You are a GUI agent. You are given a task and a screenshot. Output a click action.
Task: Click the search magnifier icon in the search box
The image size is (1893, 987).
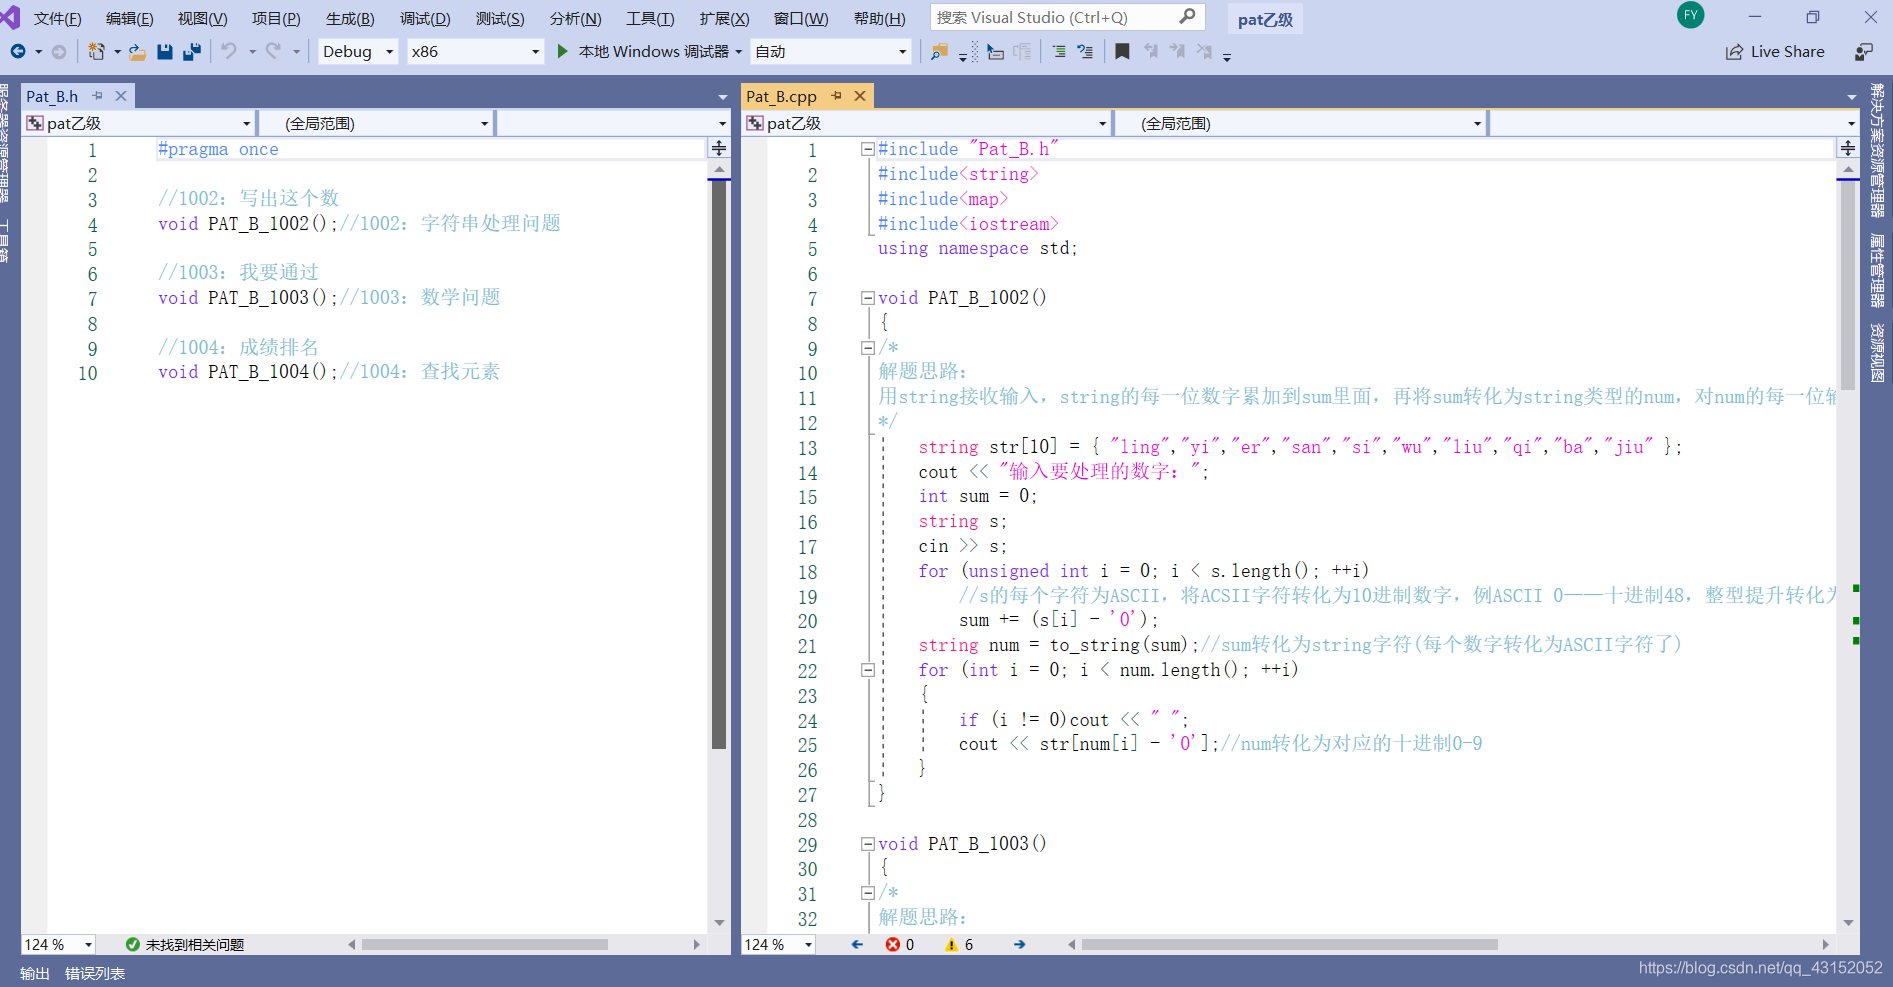1187,17
